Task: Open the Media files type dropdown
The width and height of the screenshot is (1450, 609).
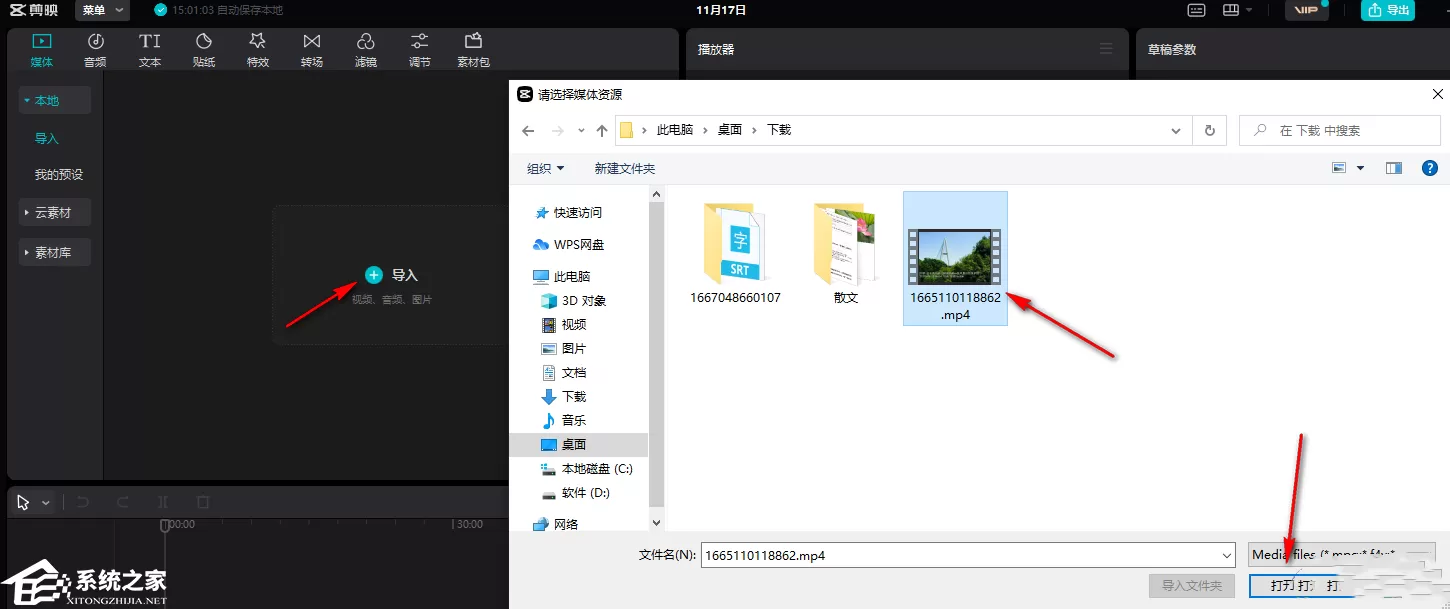Action: coord(1342,554)
